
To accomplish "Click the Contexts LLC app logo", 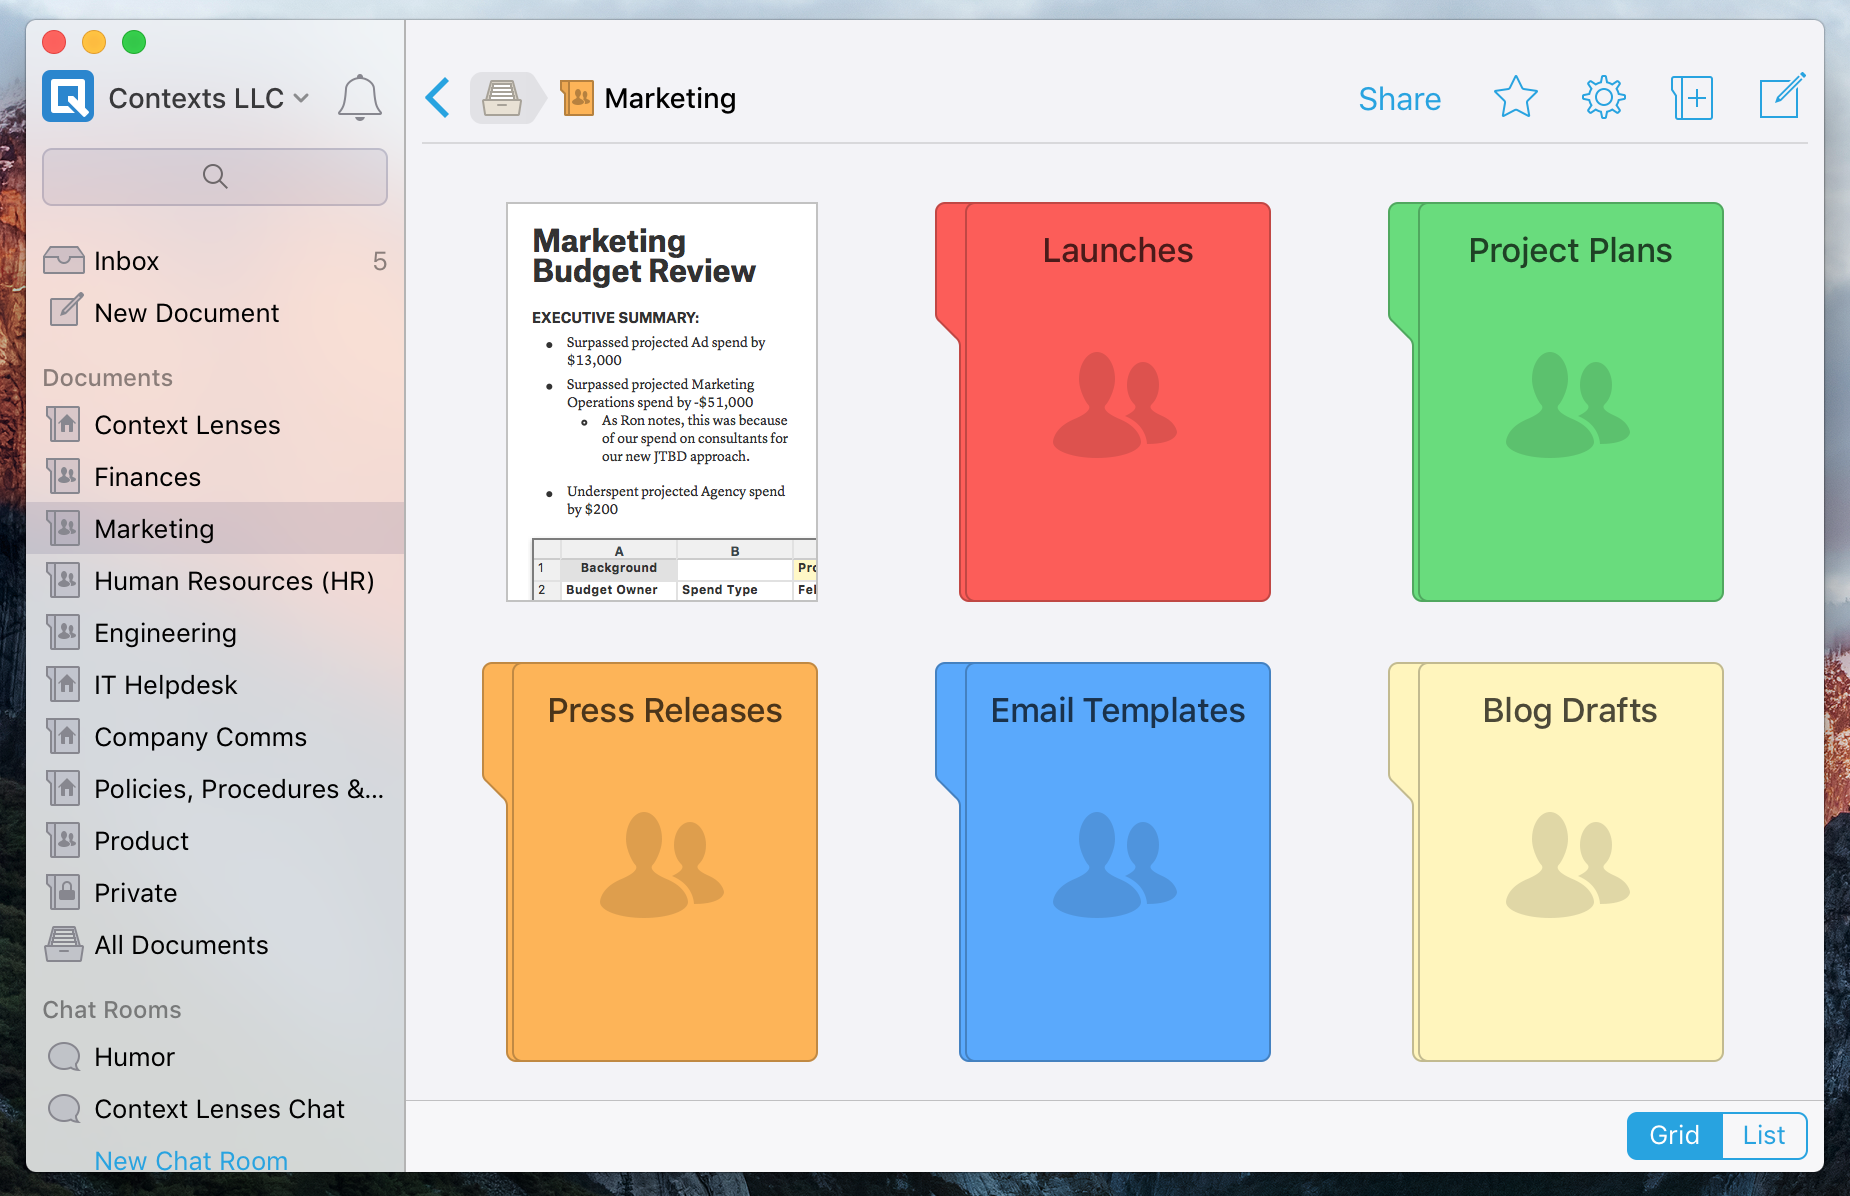I will click(x=68, y=97).
